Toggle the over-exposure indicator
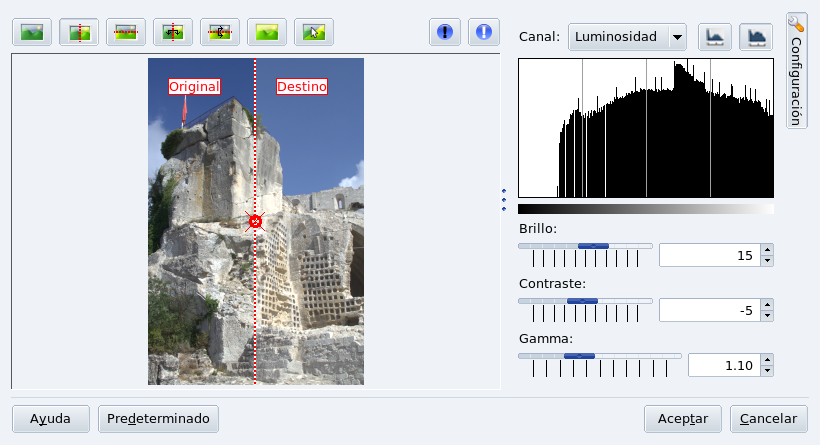 [485, 32]
